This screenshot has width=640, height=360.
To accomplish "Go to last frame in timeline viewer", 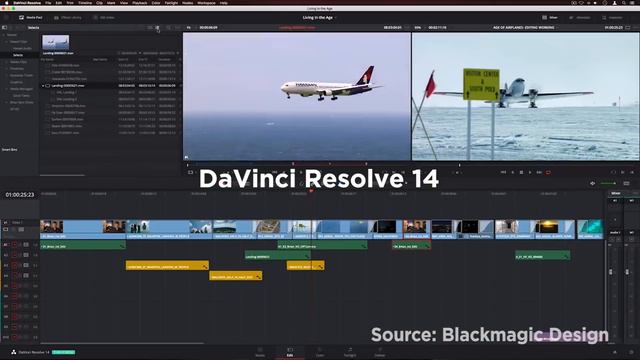I will [539, 172].
